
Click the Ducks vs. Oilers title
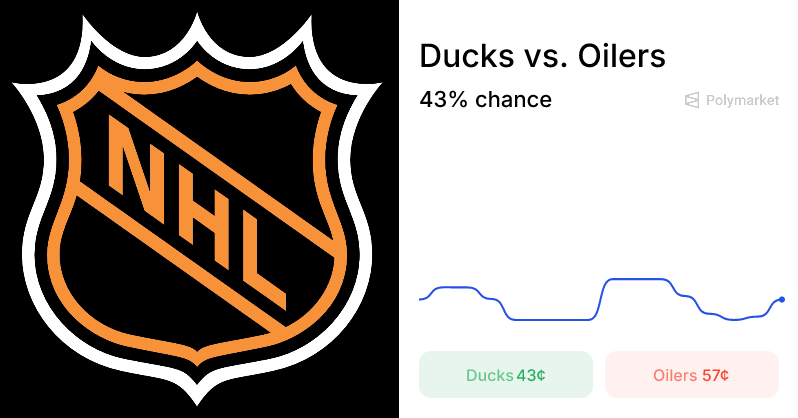[x=542, y=56]
